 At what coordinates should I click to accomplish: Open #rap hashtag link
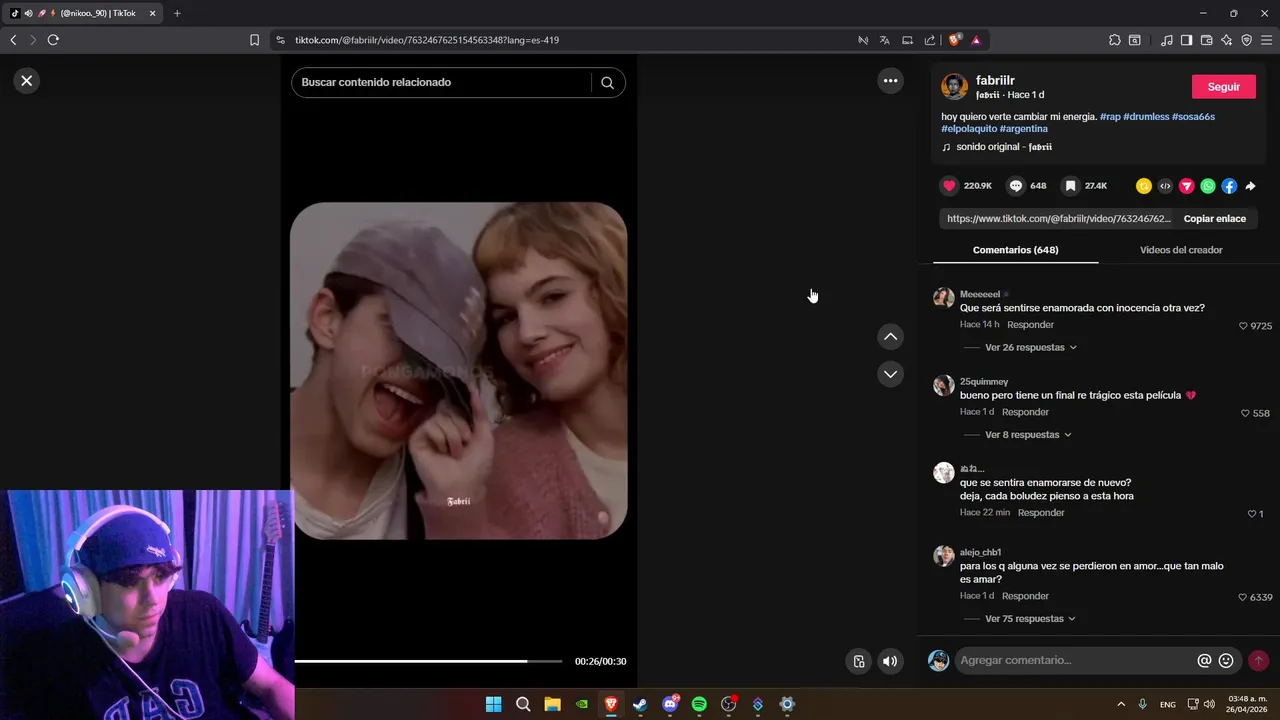[1110, 117]
